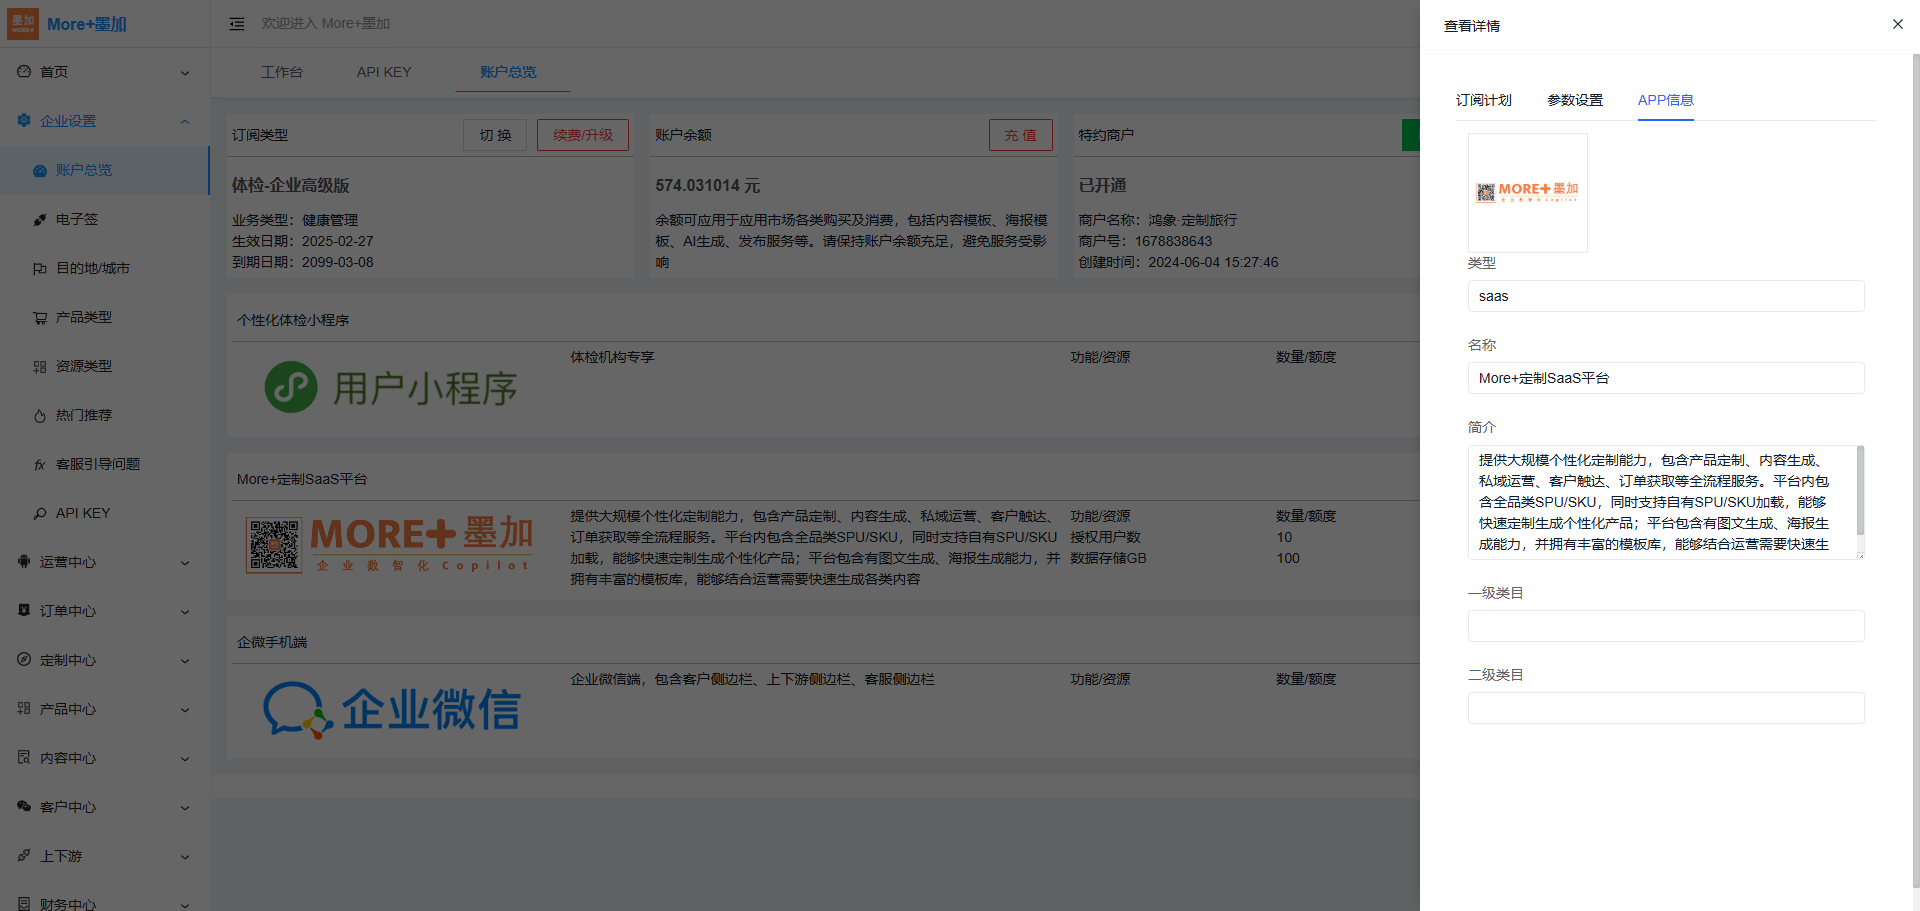This screenshot has height=911, width=1920.
Task: Expand the 首页 sidebar menu
Action: (x=185, y=73)
